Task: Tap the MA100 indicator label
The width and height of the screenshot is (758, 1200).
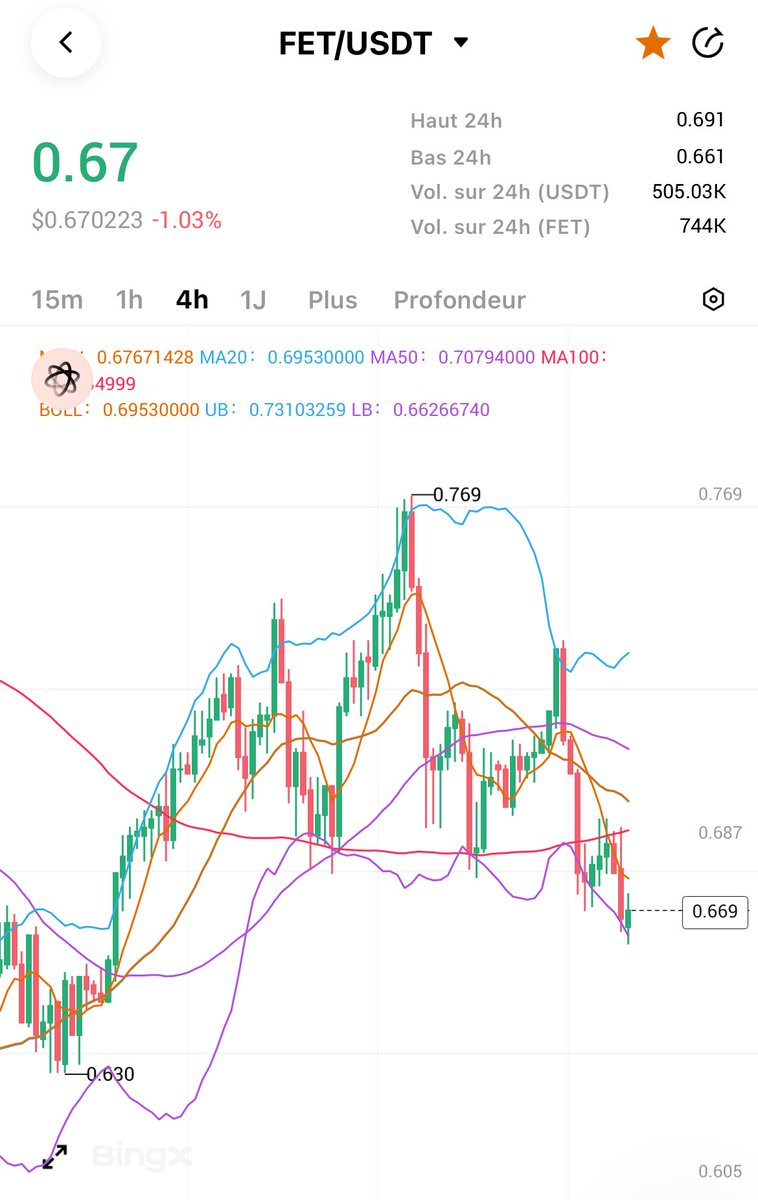Action: 575,357
